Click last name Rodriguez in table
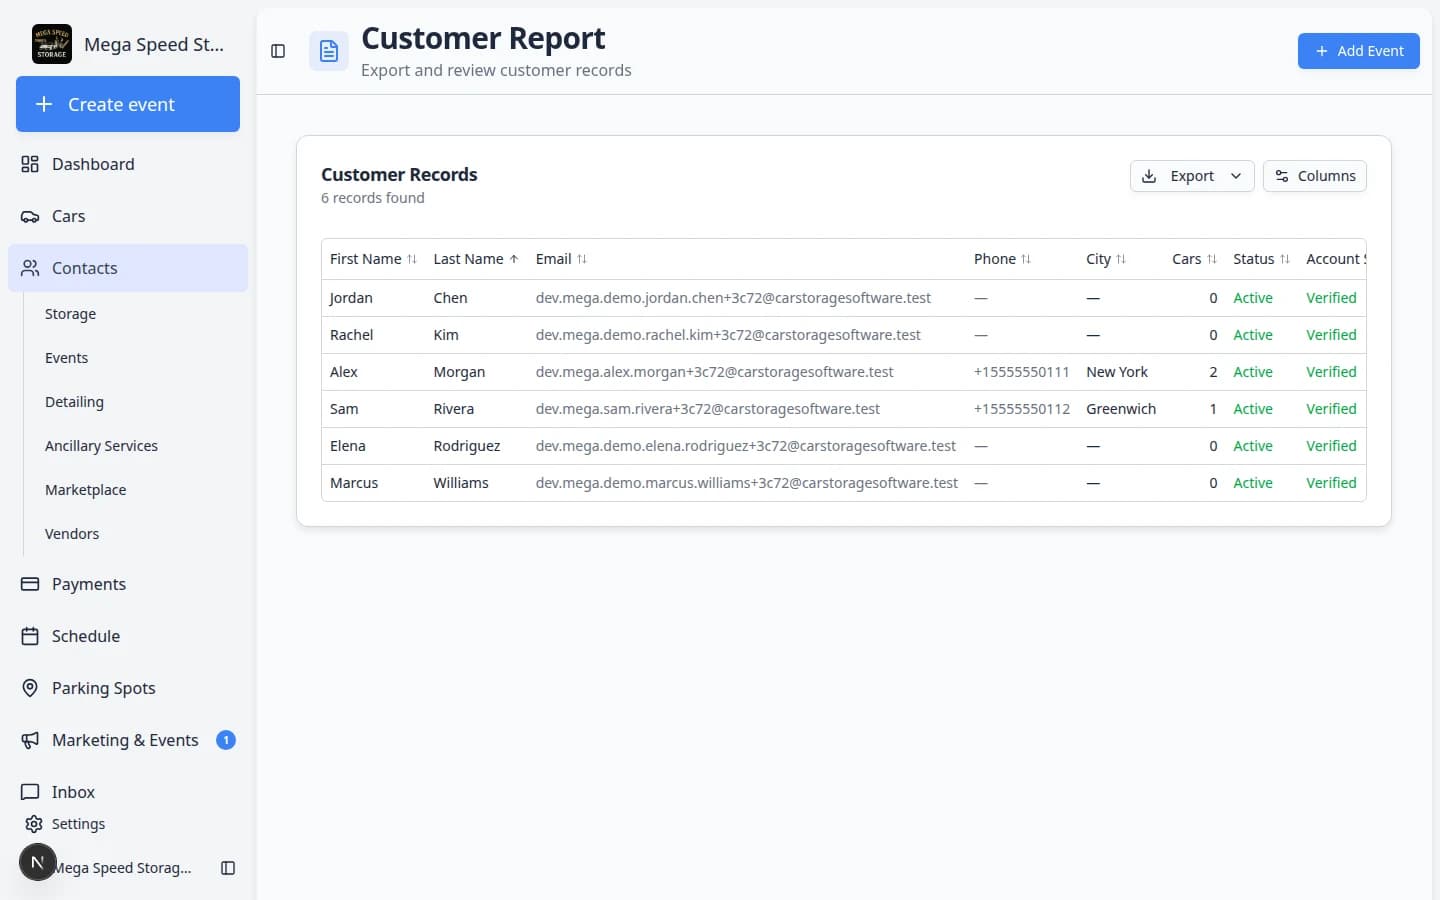Viewport: 1440px width, 900px height. pyautogui.click(x=467, y=446)
